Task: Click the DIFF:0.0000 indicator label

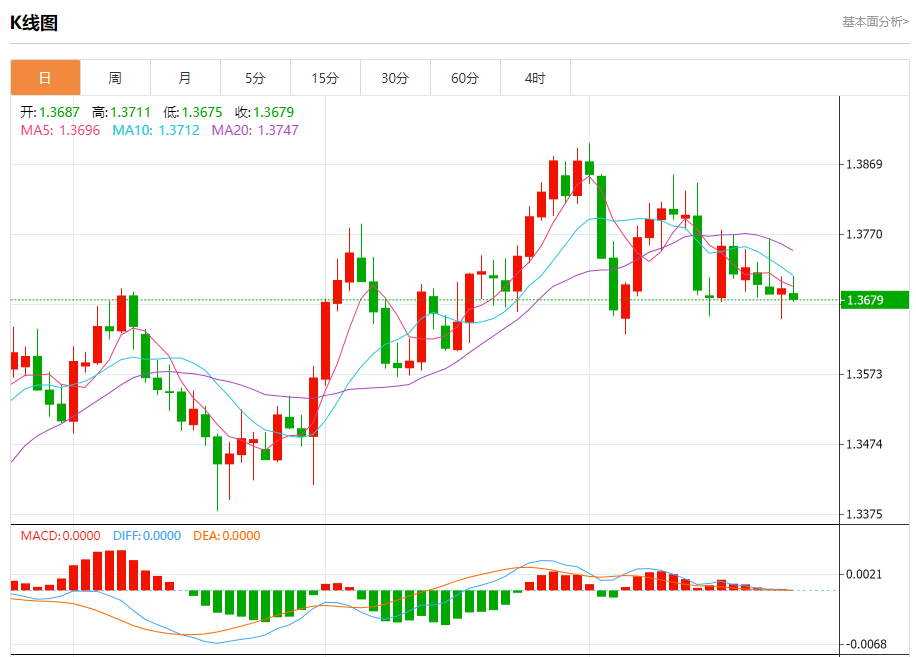Action: pyautogui.click(x=147, y=536)
